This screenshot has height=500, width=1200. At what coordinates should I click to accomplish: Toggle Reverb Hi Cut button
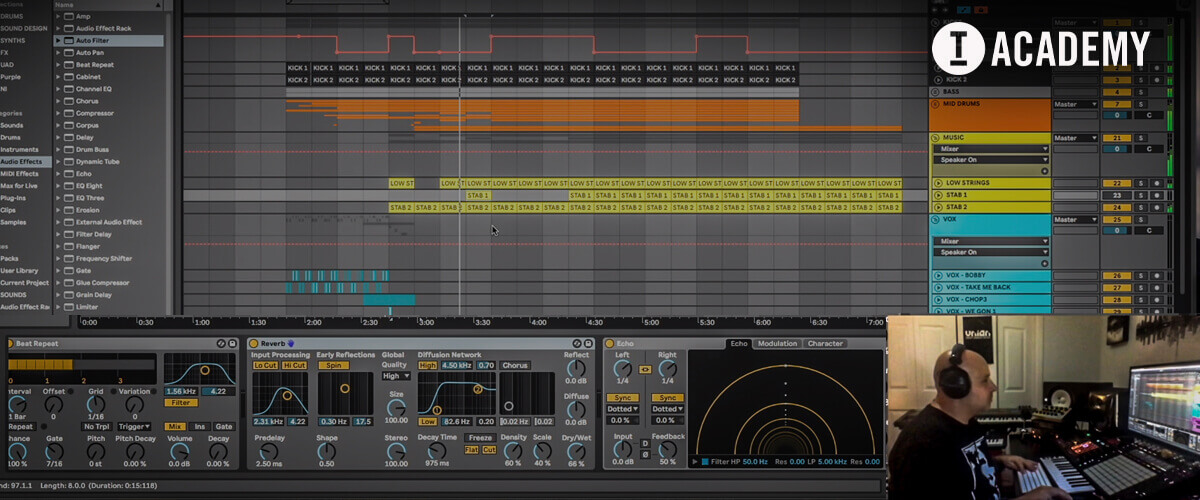pos(294,365)
